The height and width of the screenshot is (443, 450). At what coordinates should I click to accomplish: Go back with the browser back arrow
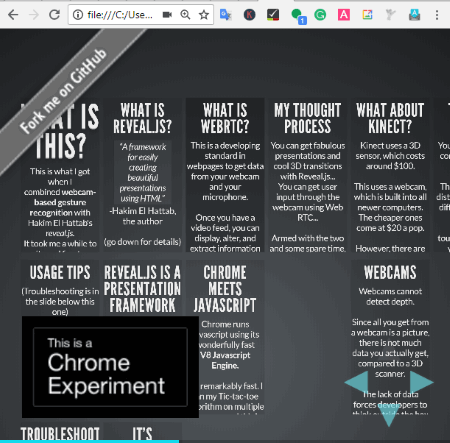coord(13,15)
